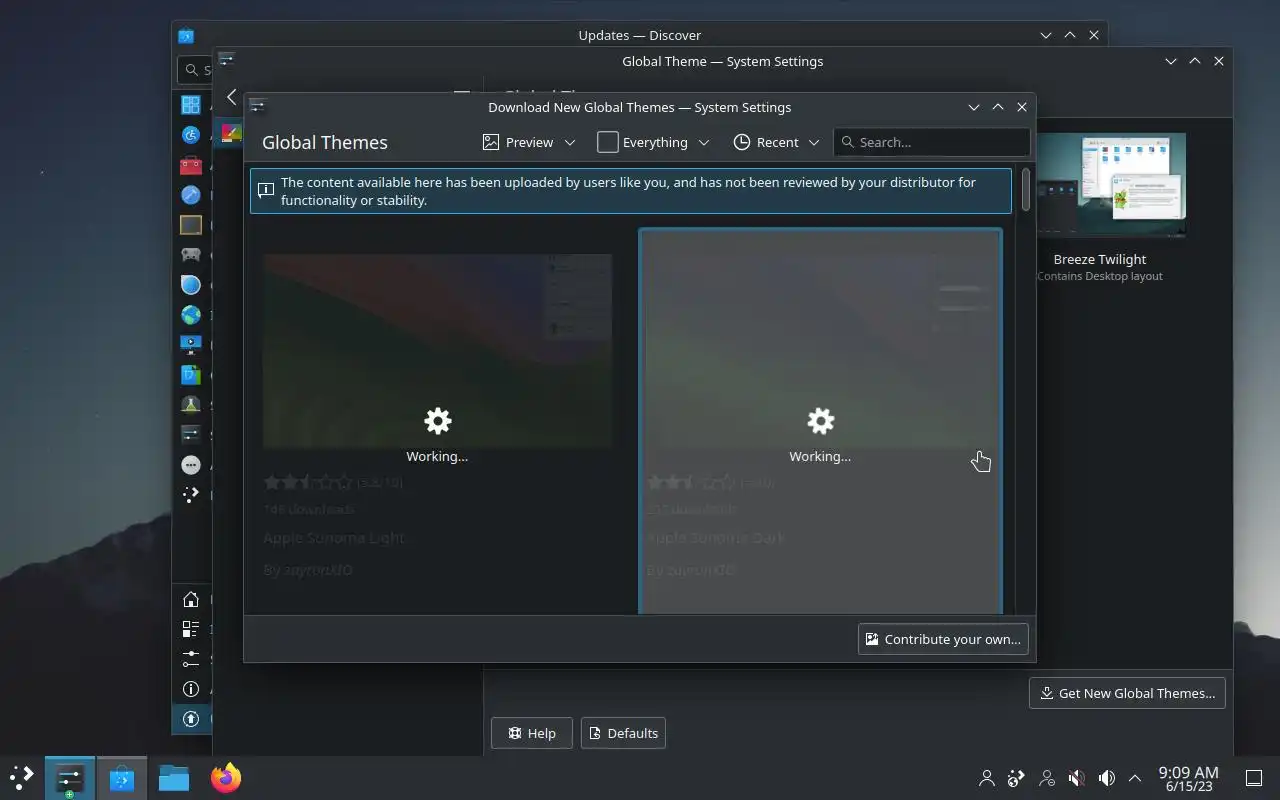Launch Firefox from the taskbar
The image size is (1280, 800).
coord(226,778)
